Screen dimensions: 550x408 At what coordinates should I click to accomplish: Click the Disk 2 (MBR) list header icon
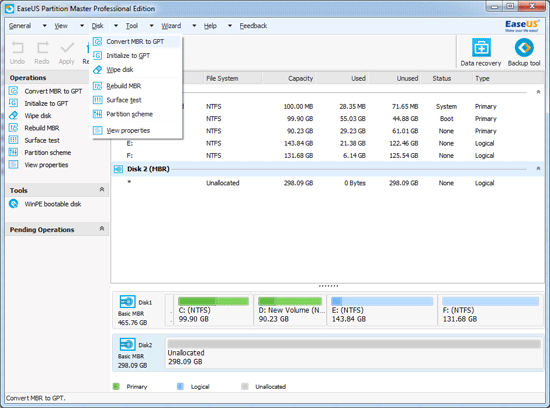click(x=118, y=169)
